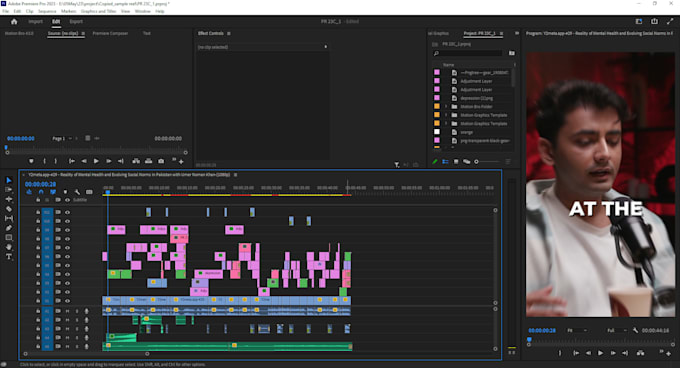Select the Pen tool
This screenshot has height=368, width=680.
tap(9, 228)
